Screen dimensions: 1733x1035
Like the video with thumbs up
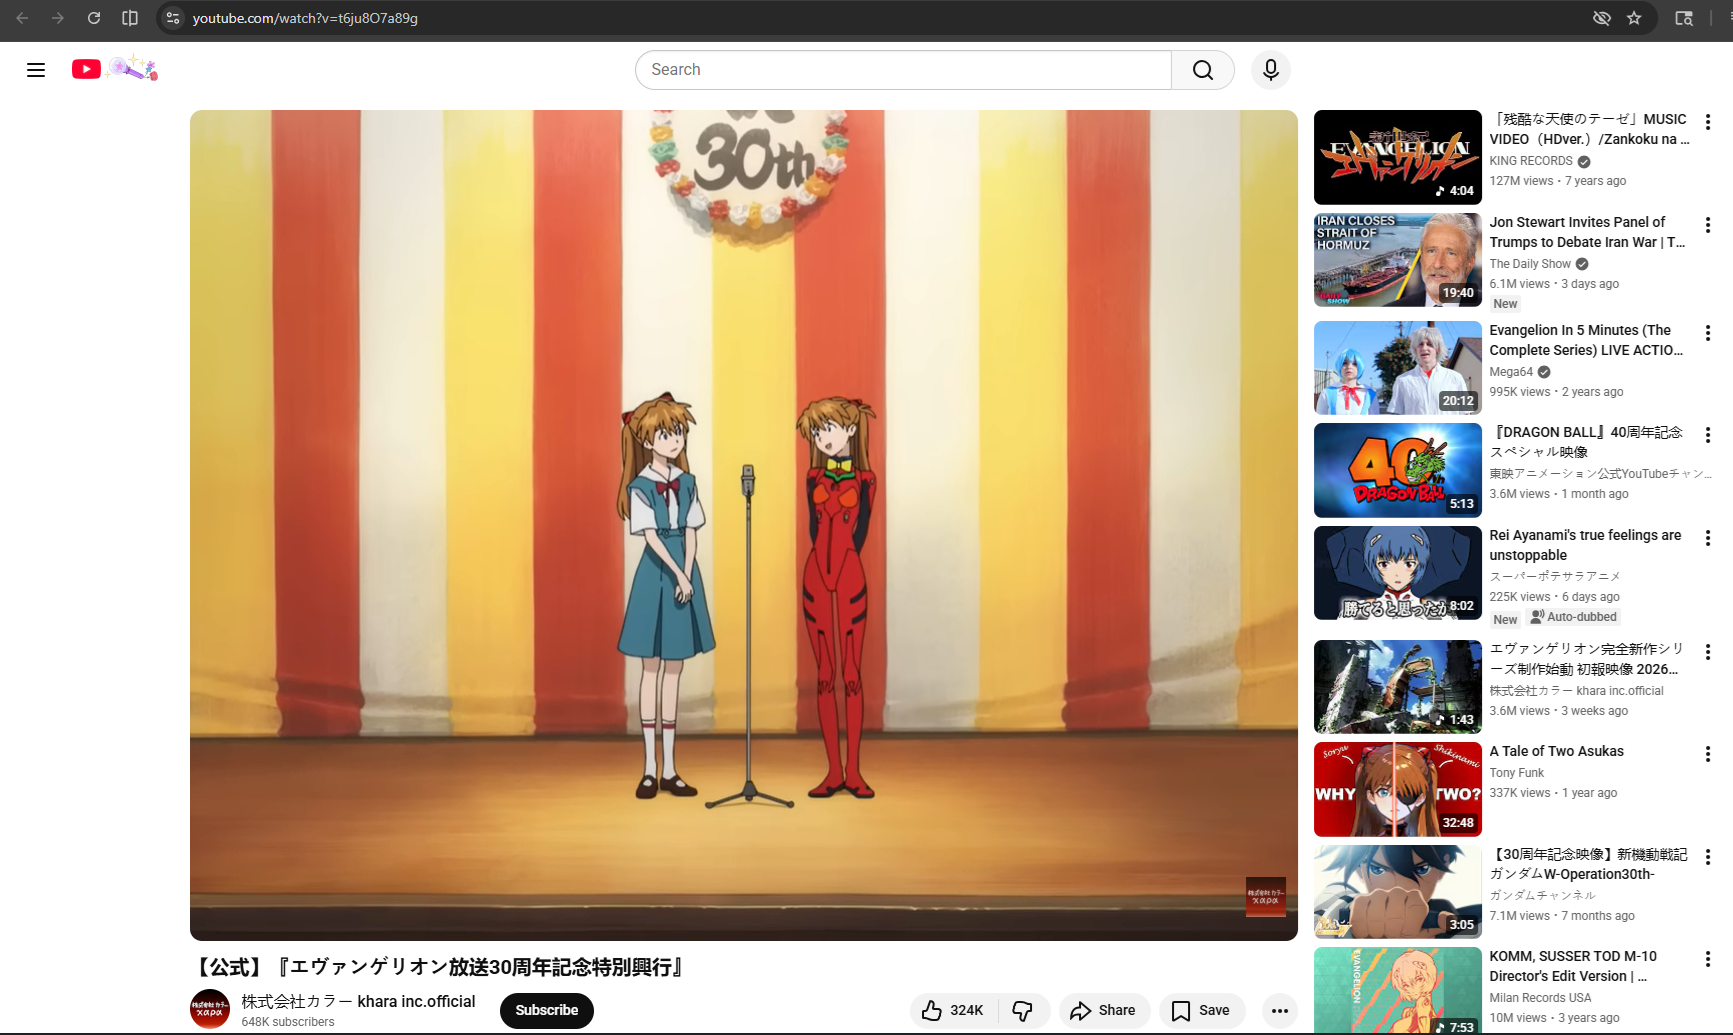(x=953, y=1010)
